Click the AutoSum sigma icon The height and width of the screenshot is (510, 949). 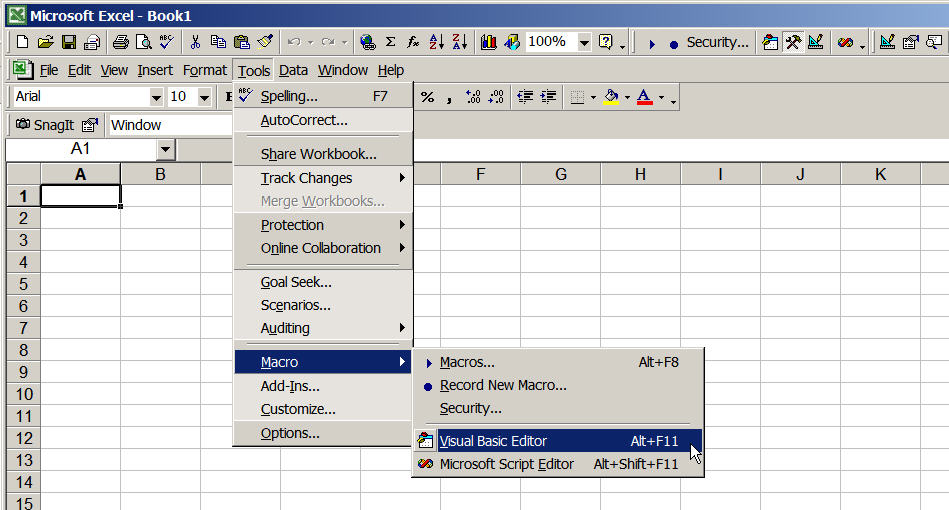coord(390,42)
